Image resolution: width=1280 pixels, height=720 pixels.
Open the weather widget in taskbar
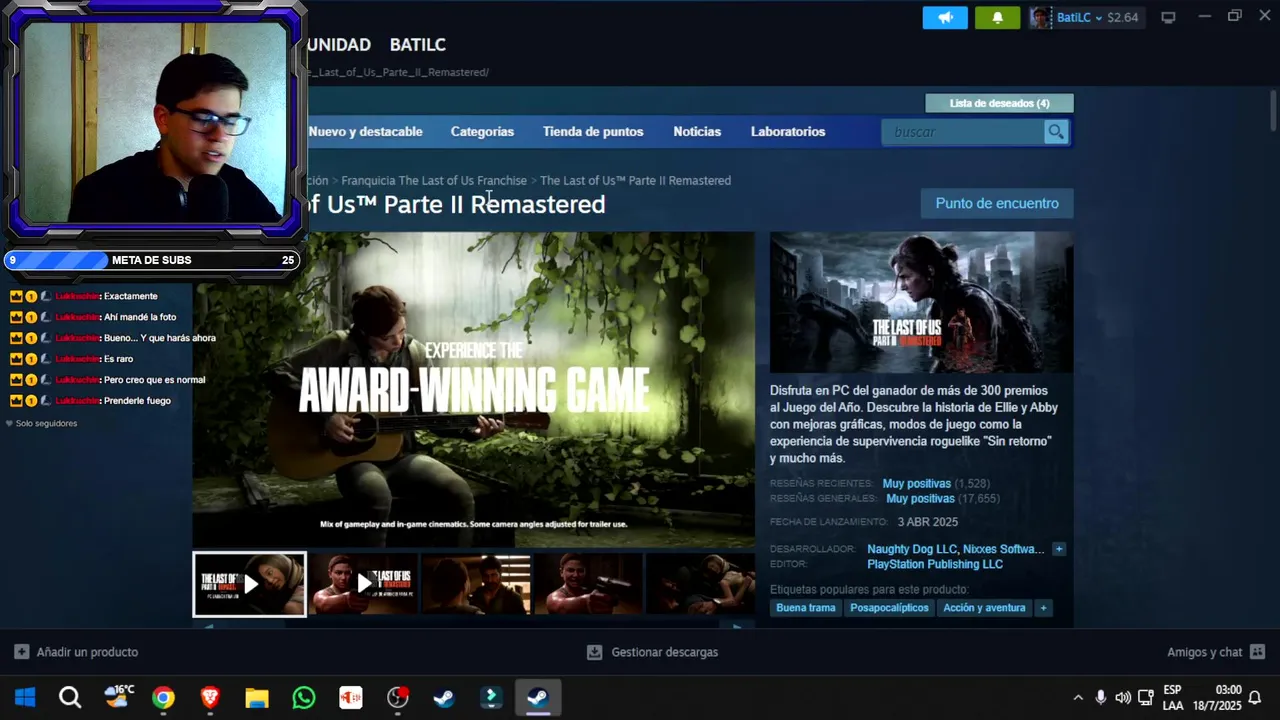click(x=118, y=697)
